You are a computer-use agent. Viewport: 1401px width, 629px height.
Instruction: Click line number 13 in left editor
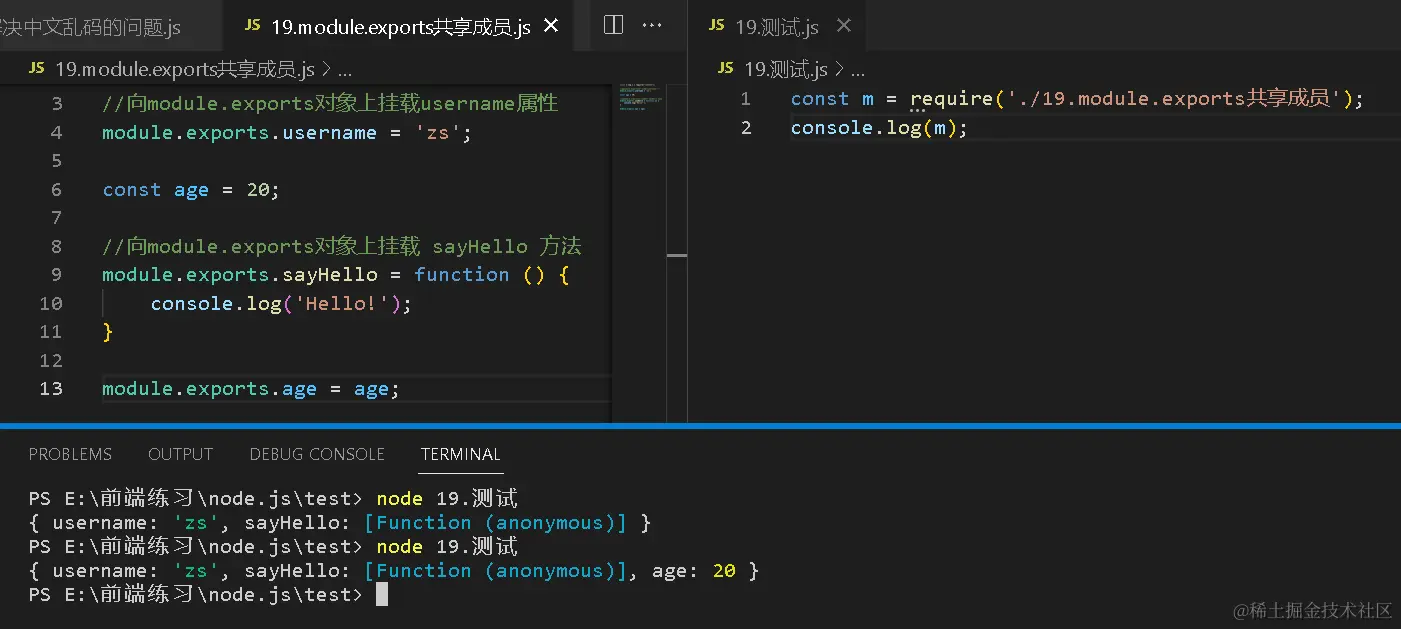click(51, 389)
